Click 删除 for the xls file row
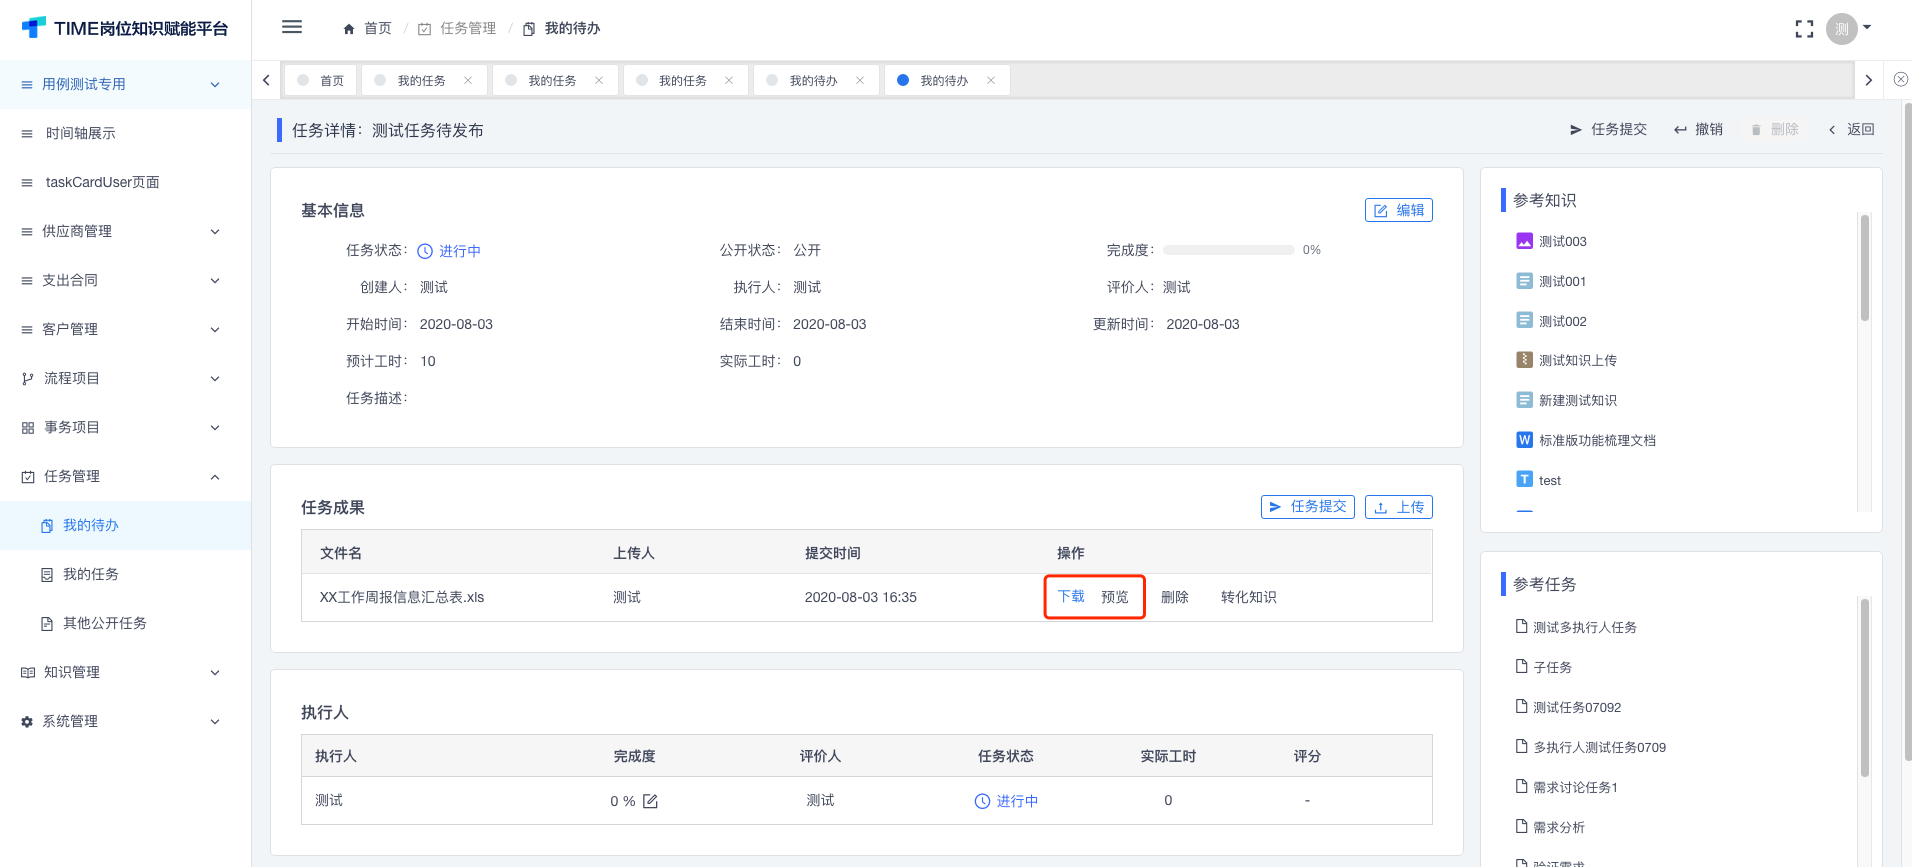This screenshot has width=1912, height=867. click(1175, 597)
